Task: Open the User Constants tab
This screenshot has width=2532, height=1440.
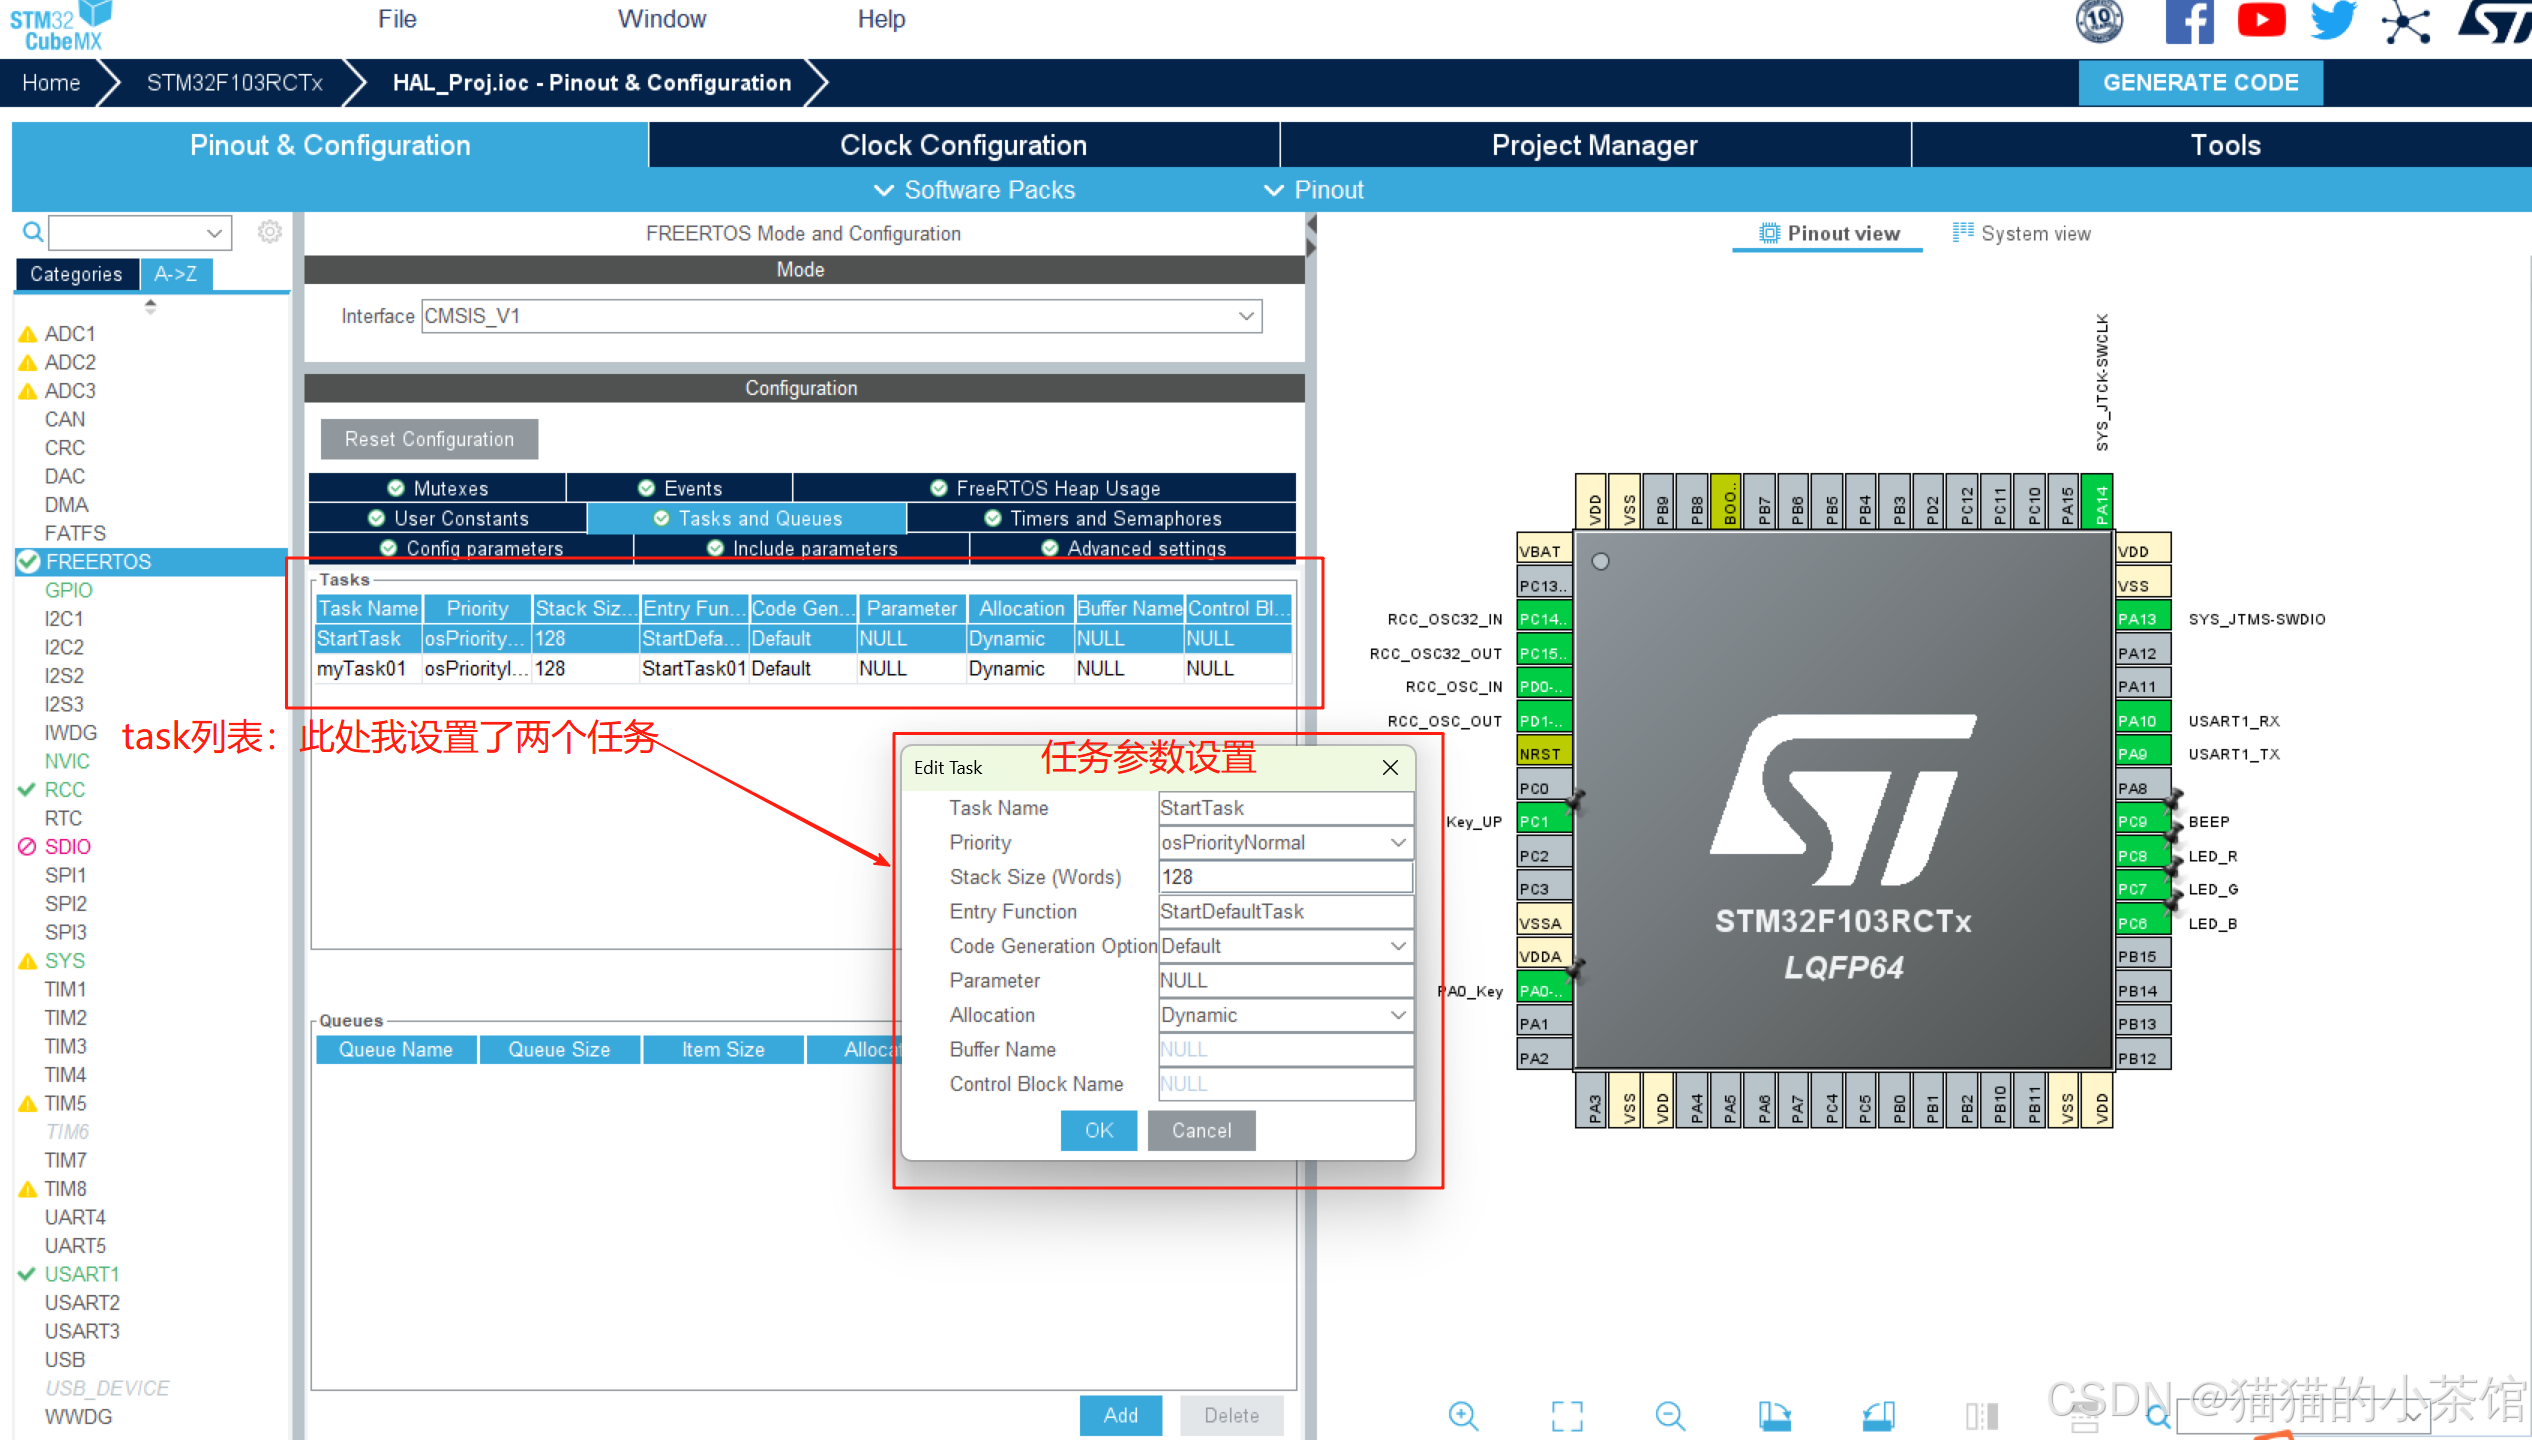Action: click(448, 518)
